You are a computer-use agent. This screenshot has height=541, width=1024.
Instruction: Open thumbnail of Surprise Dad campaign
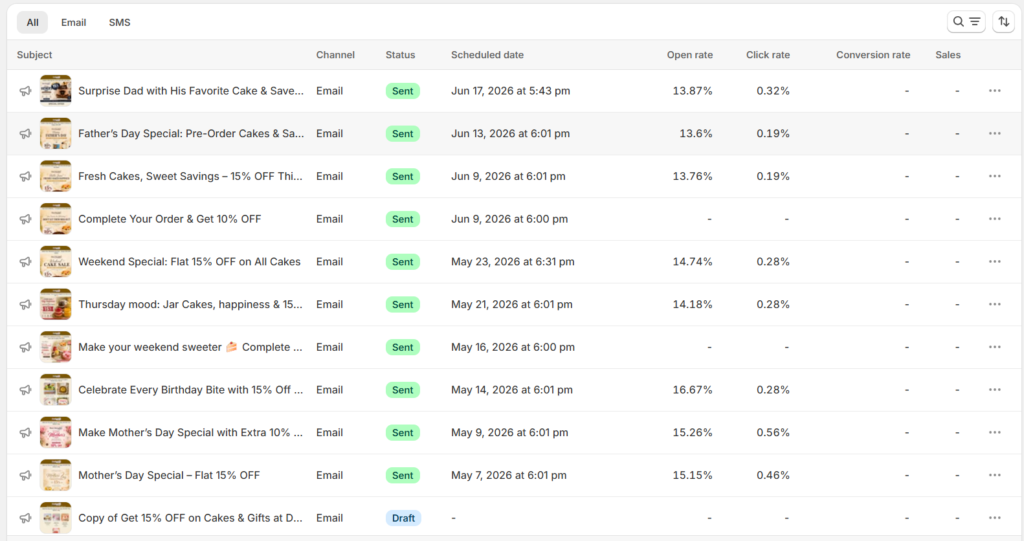56,91
